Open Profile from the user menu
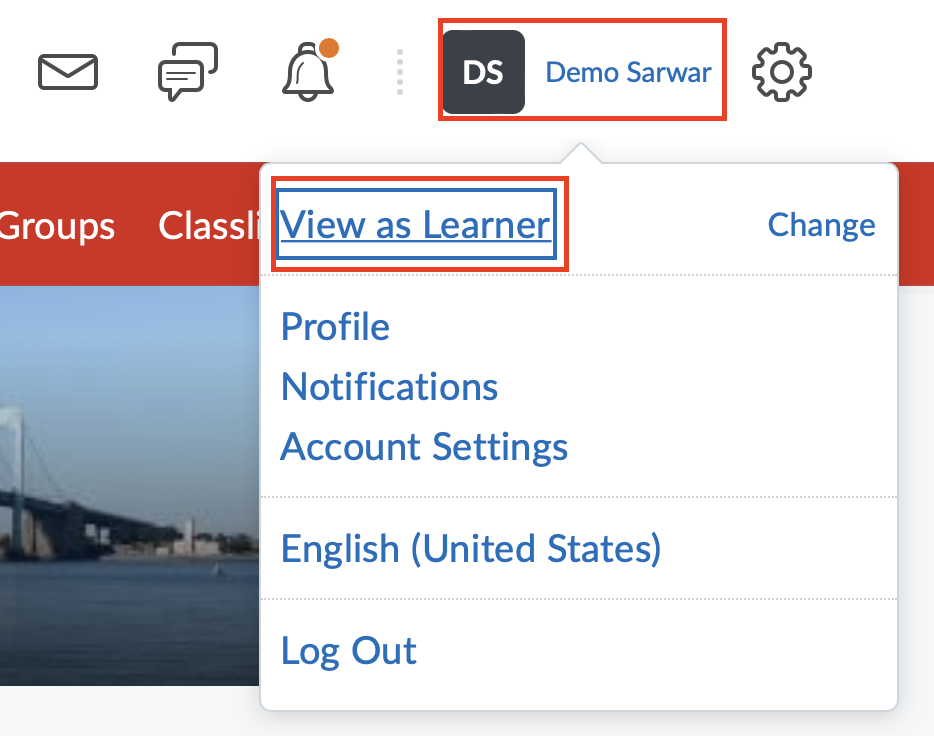This screenshot has width=934, height=736. coord(335,327)
